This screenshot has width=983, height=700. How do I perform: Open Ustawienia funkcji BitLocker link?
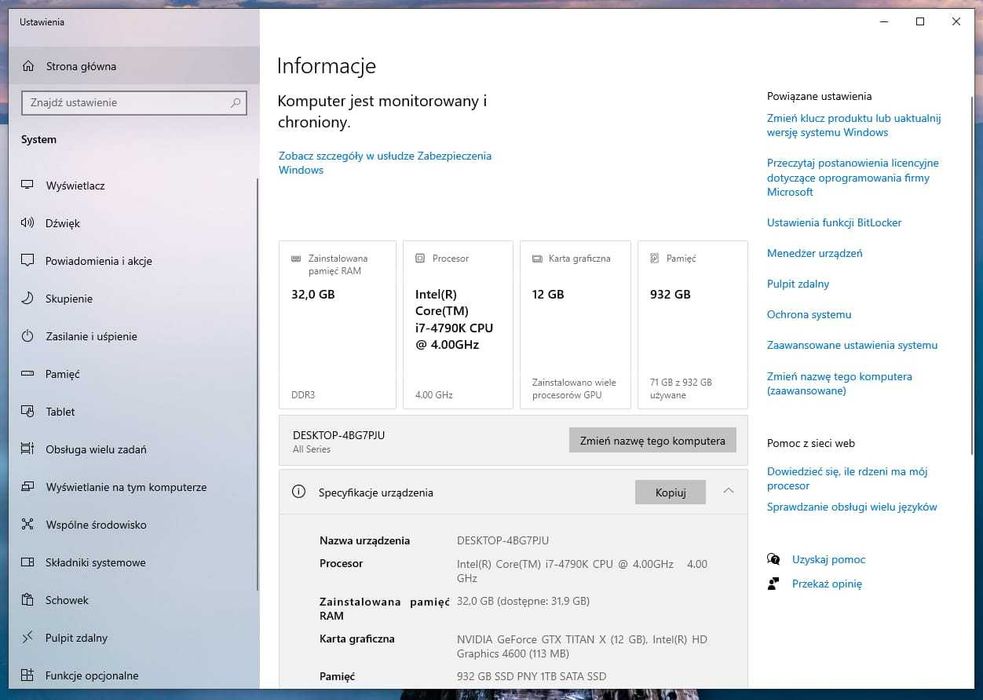pos(834,222)
